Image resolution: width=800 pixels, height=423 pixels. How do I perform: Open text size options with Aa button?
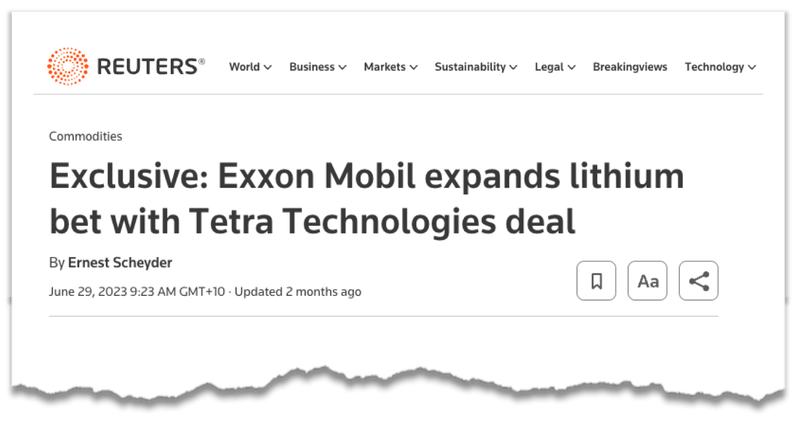(x=647, y=281)
